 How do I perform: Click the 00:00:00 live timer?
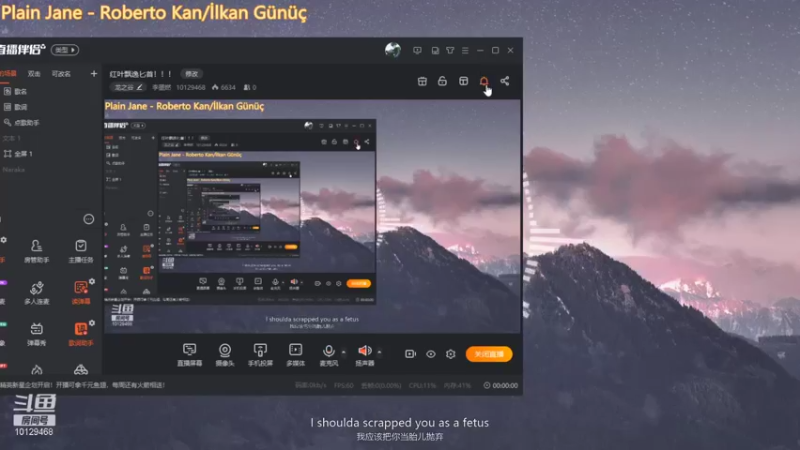tap(501, 385)
